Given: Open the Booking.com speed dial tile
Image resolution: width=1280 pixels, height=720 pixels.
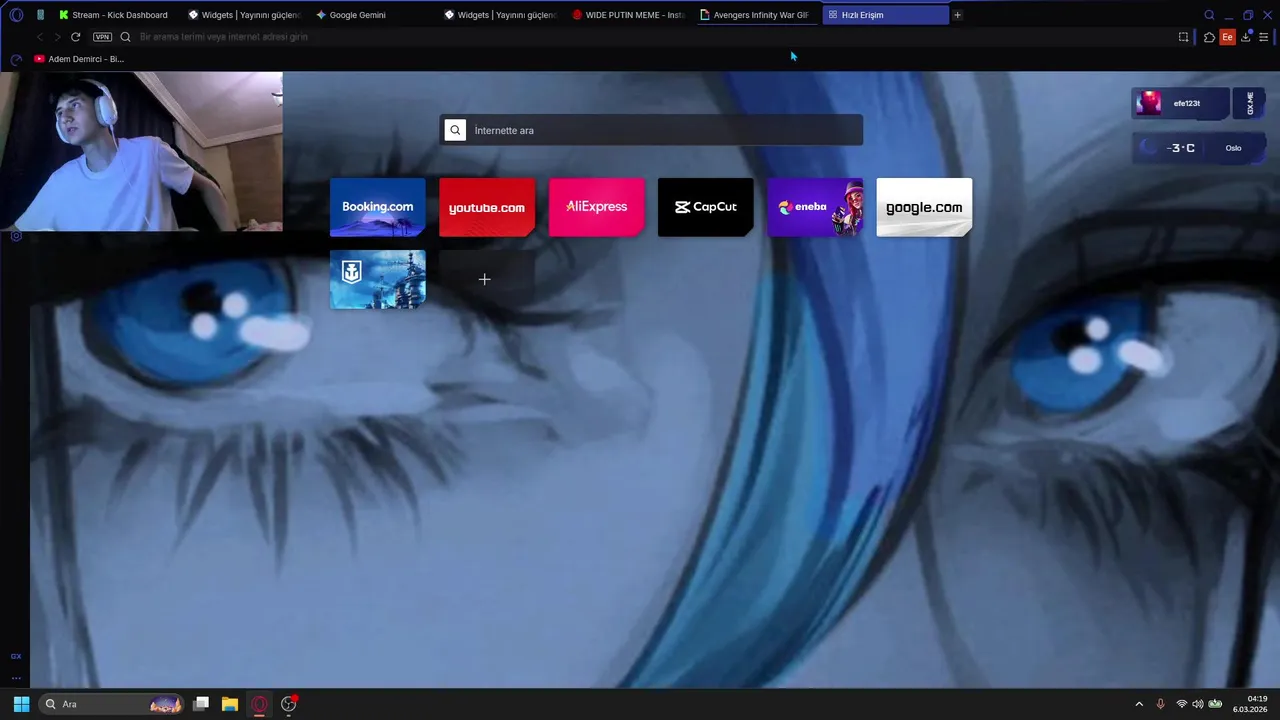Looking at the screenshot, I should point(377,207).
